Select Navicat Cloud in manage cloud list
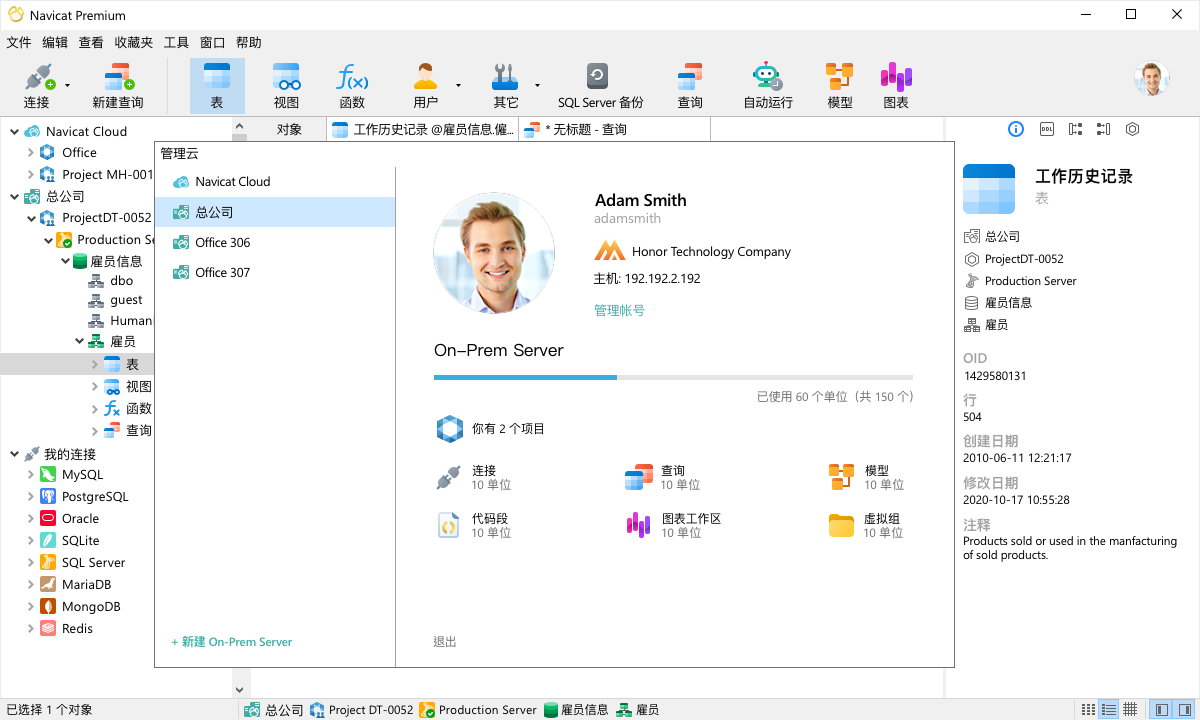Viewport: 1200px width, 720px height. pos(275,182)
